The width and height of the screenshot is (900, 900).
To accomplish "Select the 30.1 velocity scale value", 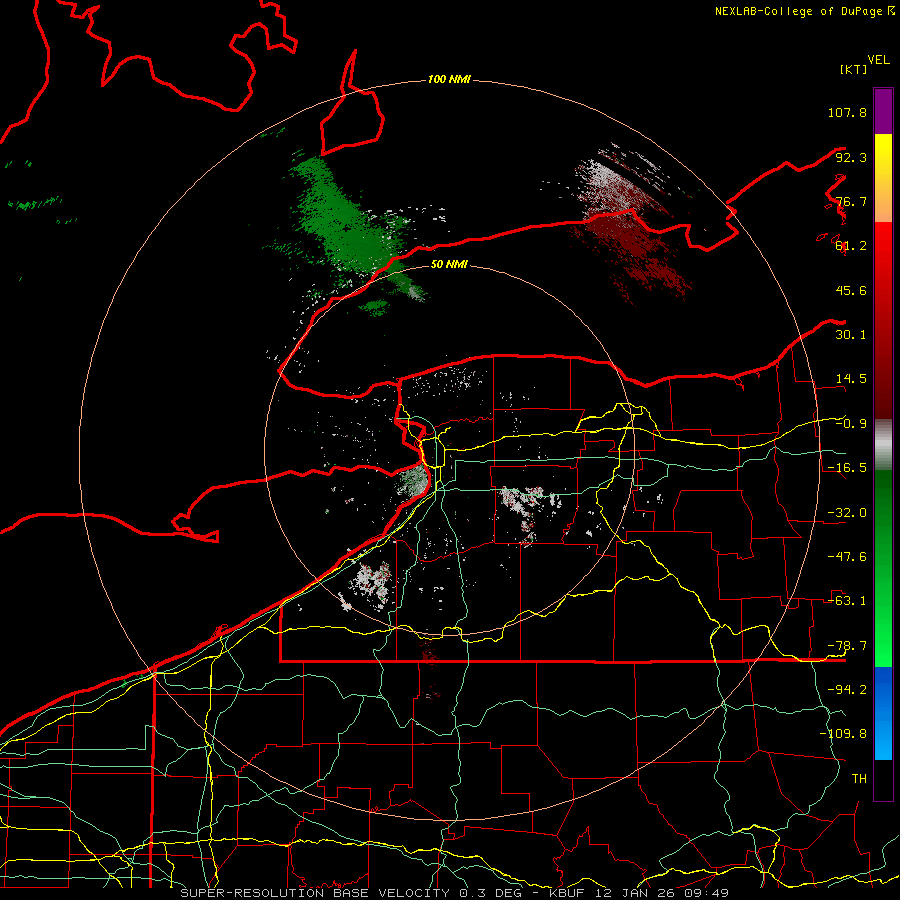I will [851, 335].
